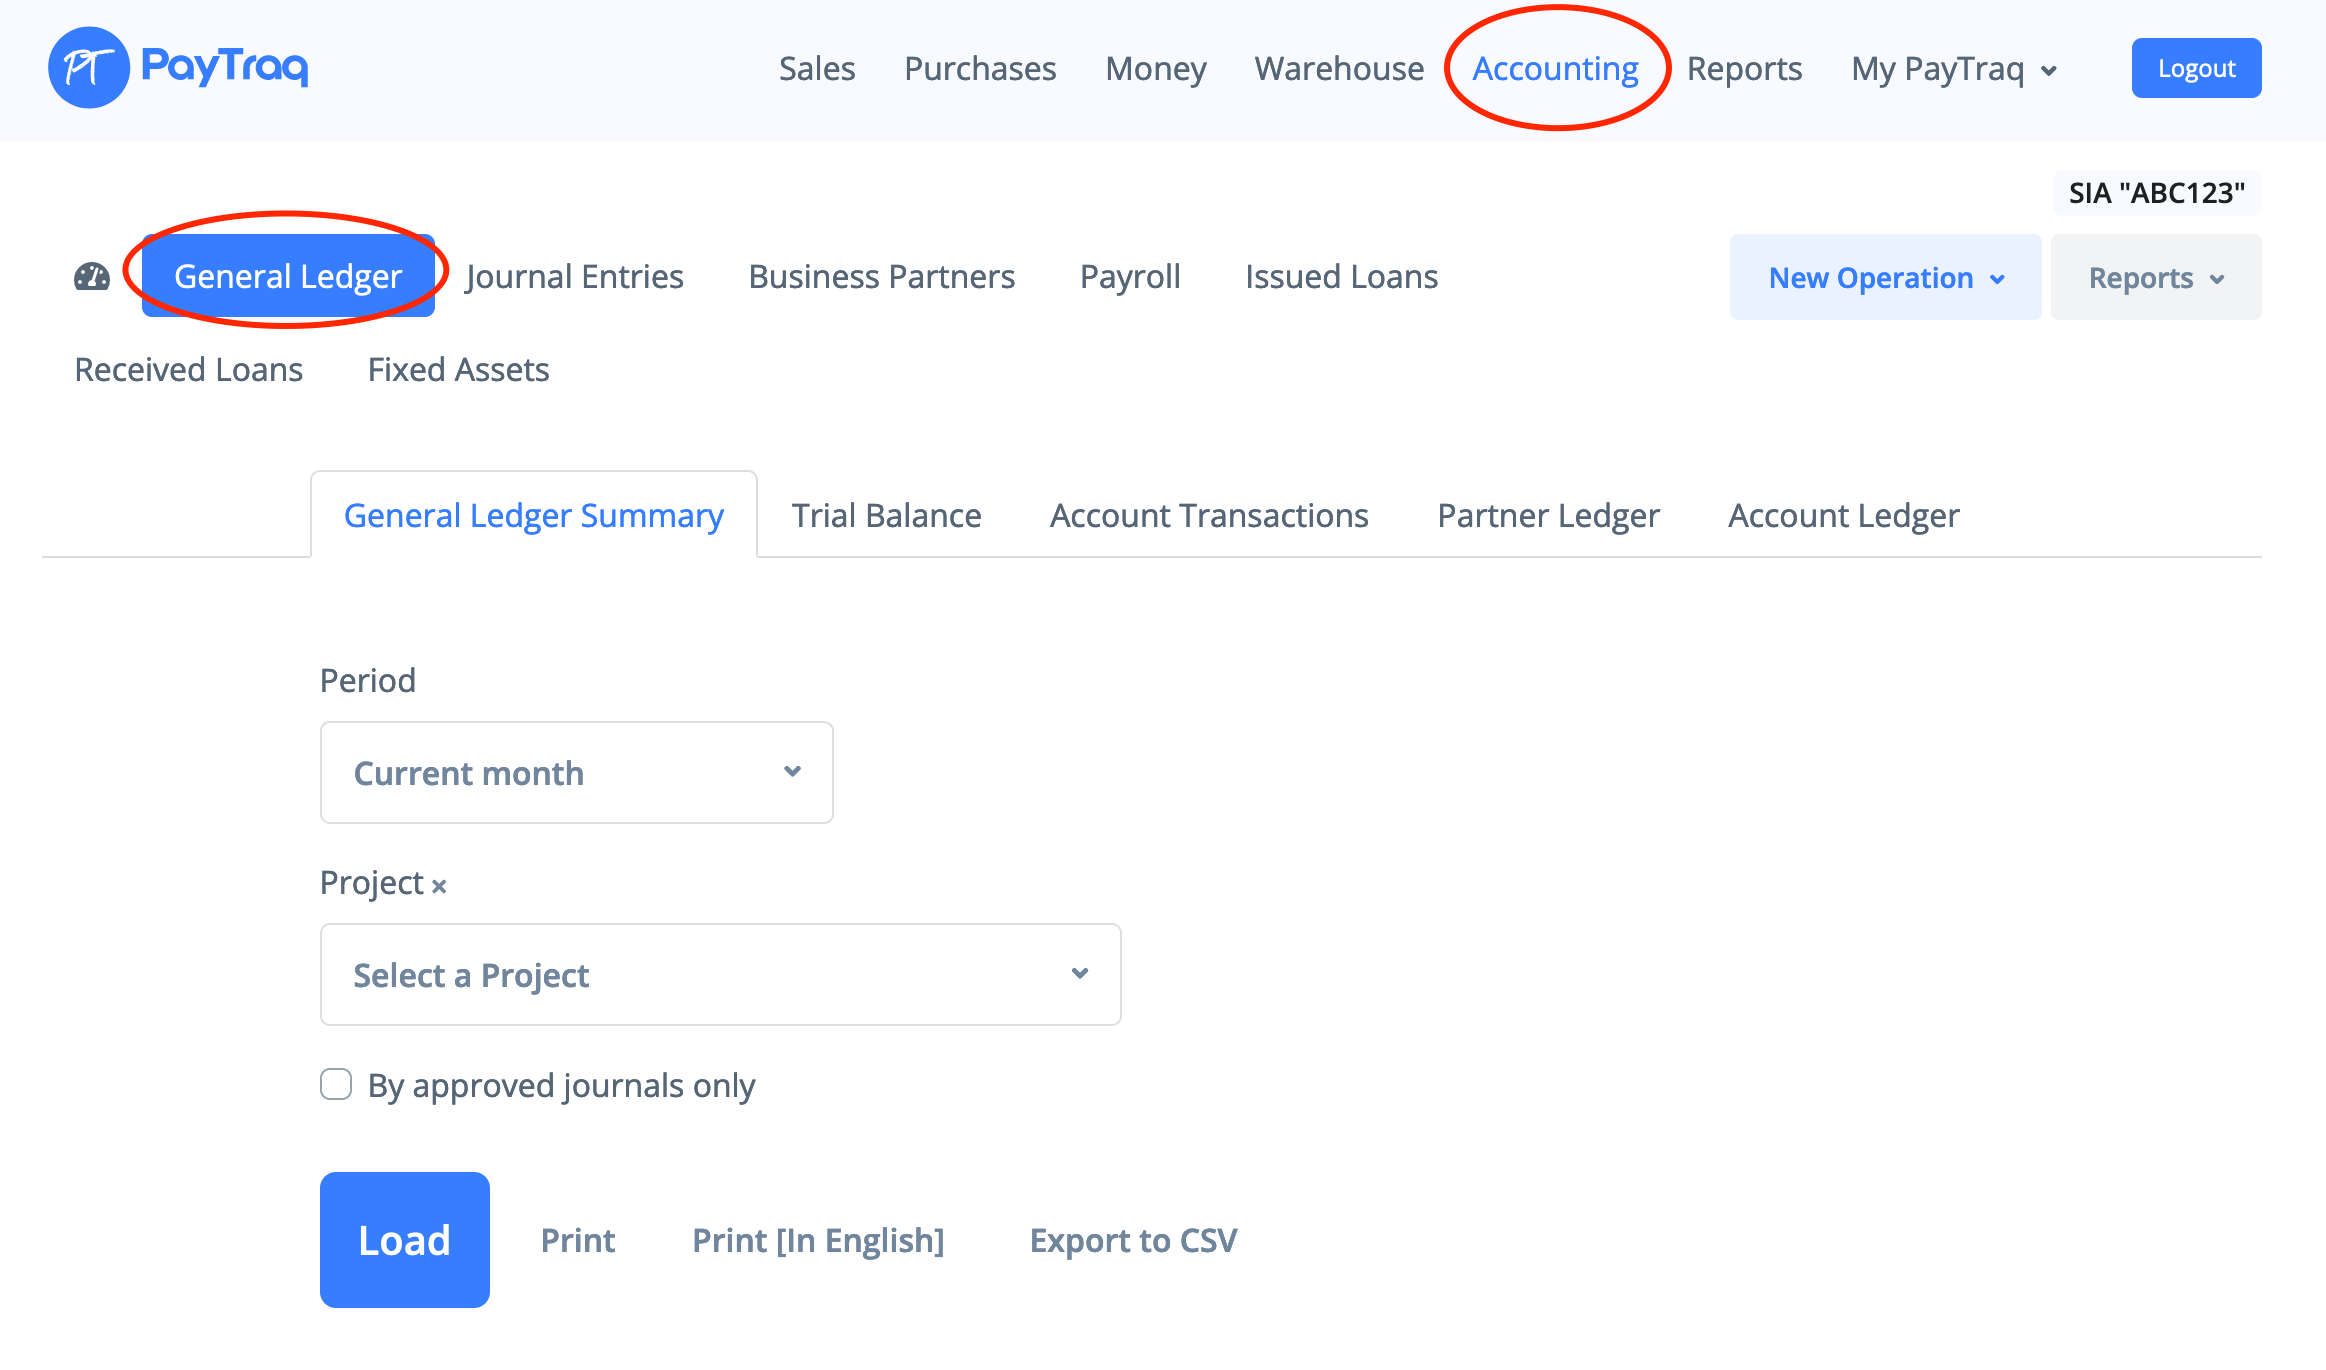The width and height of the screenshot is (2326, 1370).
Task: Open the New Operation dropdown
Action: (1885, 277)
